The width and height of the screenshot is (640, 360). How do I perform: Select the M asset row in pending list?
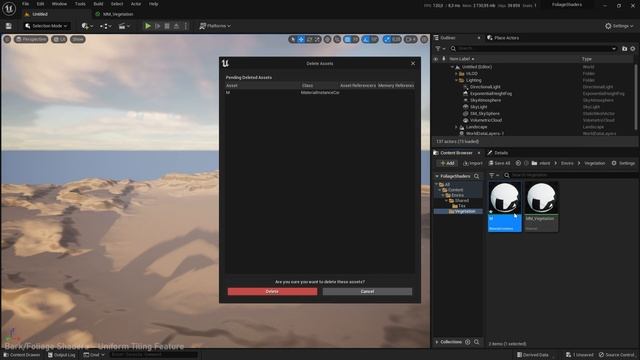click(x=320, y=93)
